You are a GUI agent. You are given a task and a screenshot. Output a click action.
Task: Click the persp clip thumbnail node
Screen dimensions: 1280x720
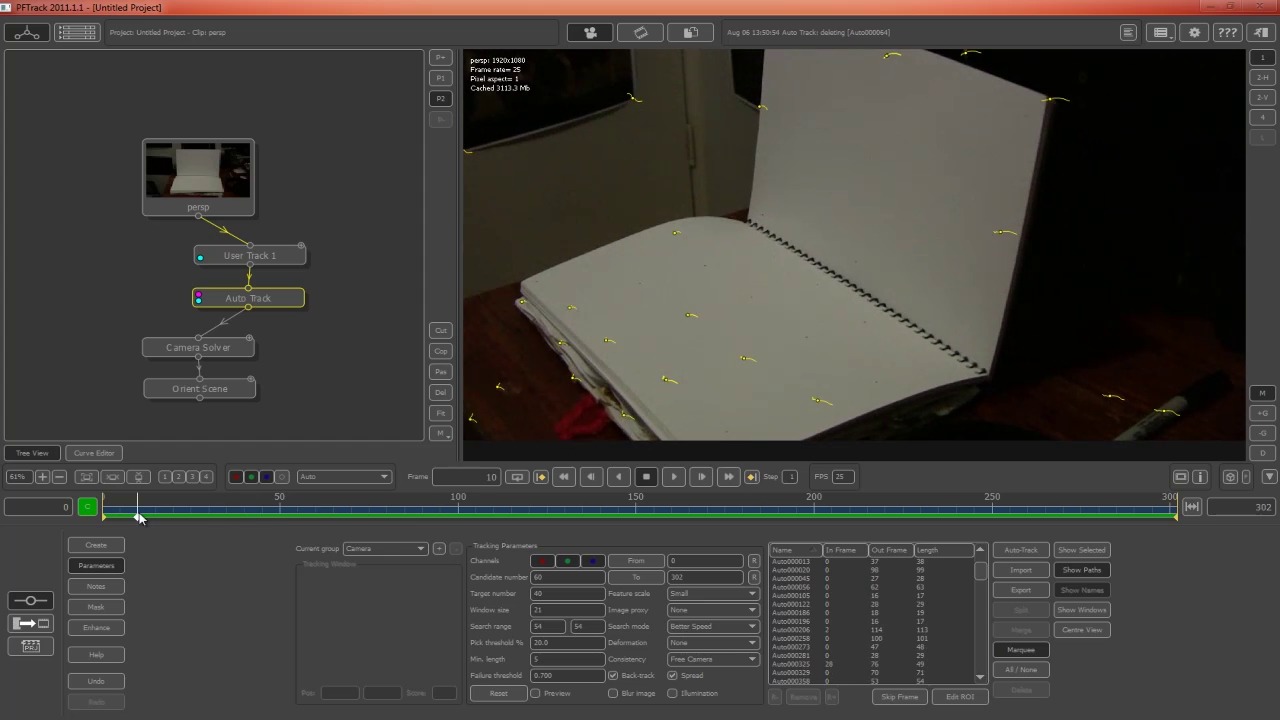tap(198, 177)
